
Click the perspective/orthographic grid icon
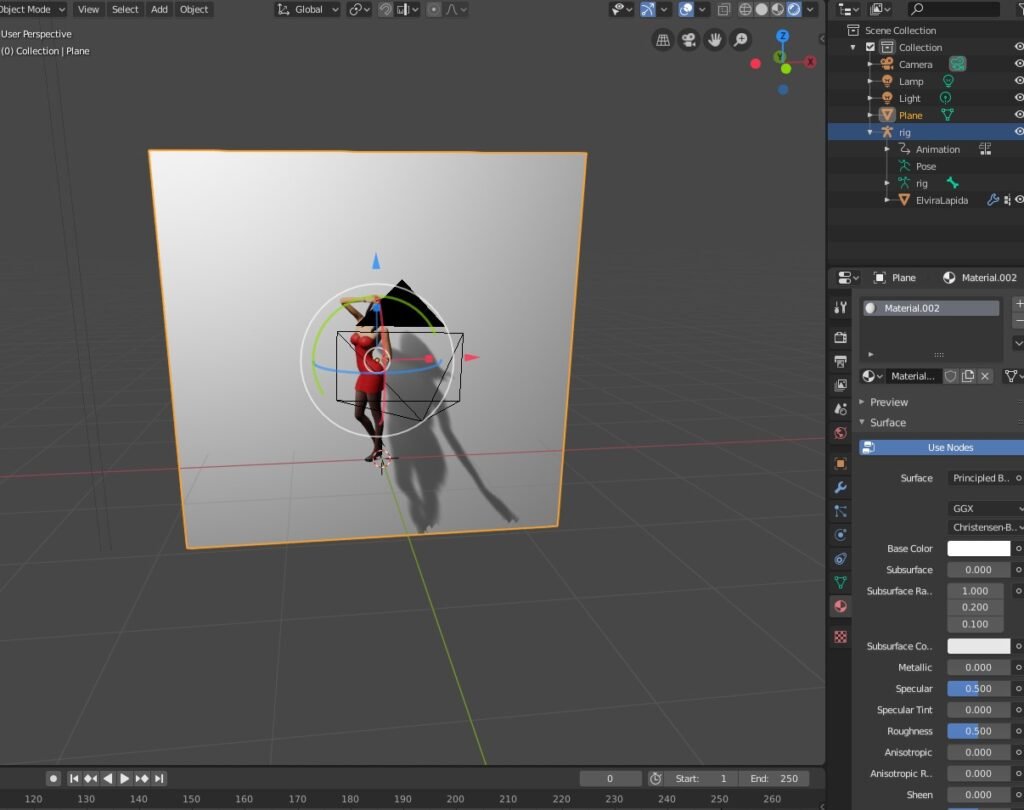pyautogui.click(x=663, y=40)
